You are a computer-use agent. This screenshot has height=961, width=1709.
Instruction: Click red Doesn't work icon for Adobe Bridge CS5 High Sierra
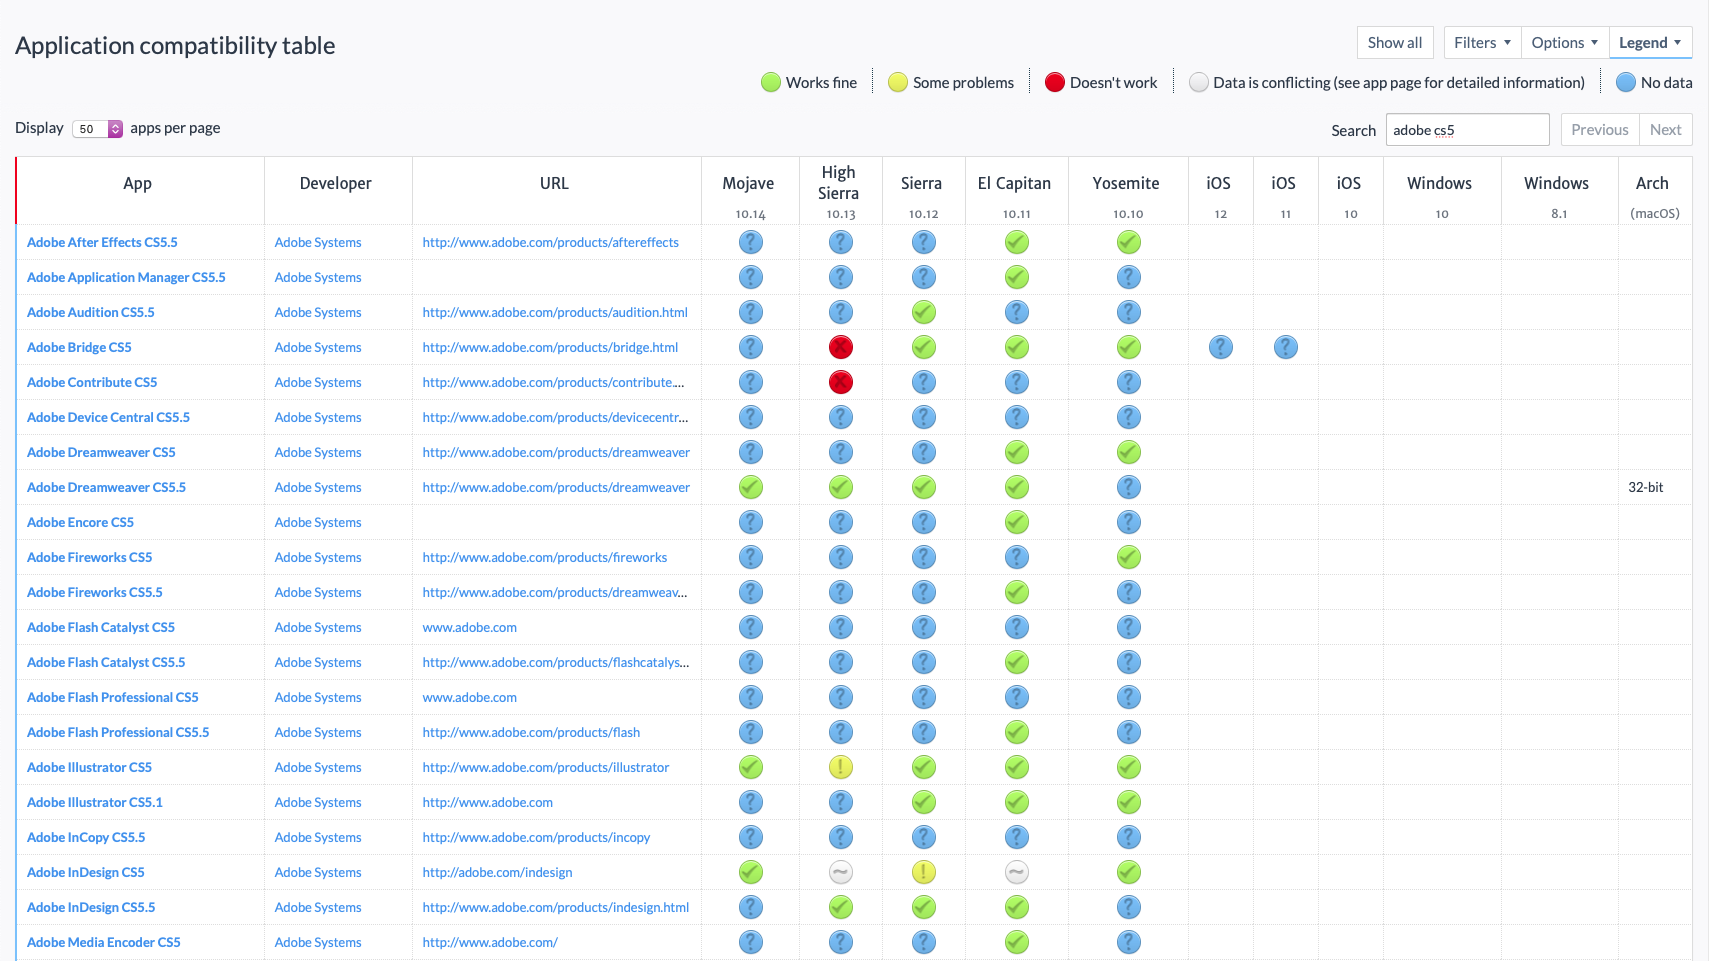(x=841, y=347)
